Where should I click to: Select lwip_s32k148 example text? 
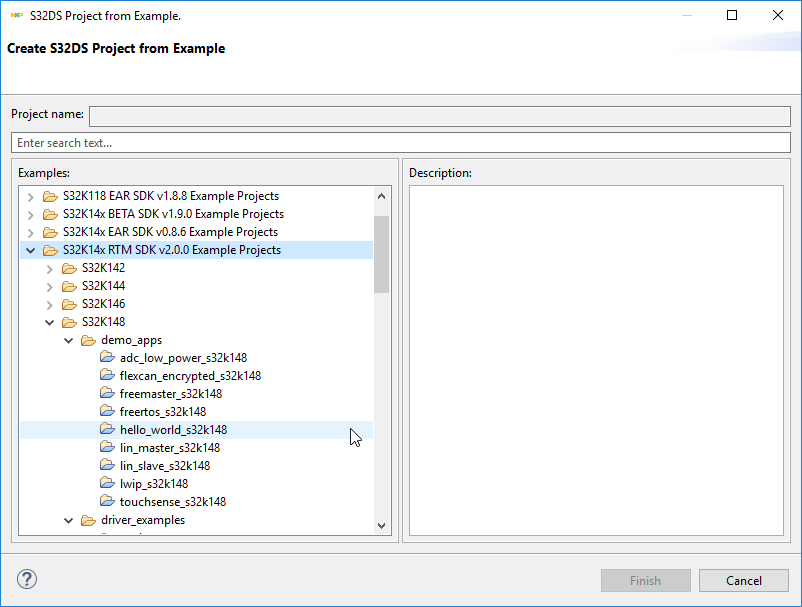(154, 484)
